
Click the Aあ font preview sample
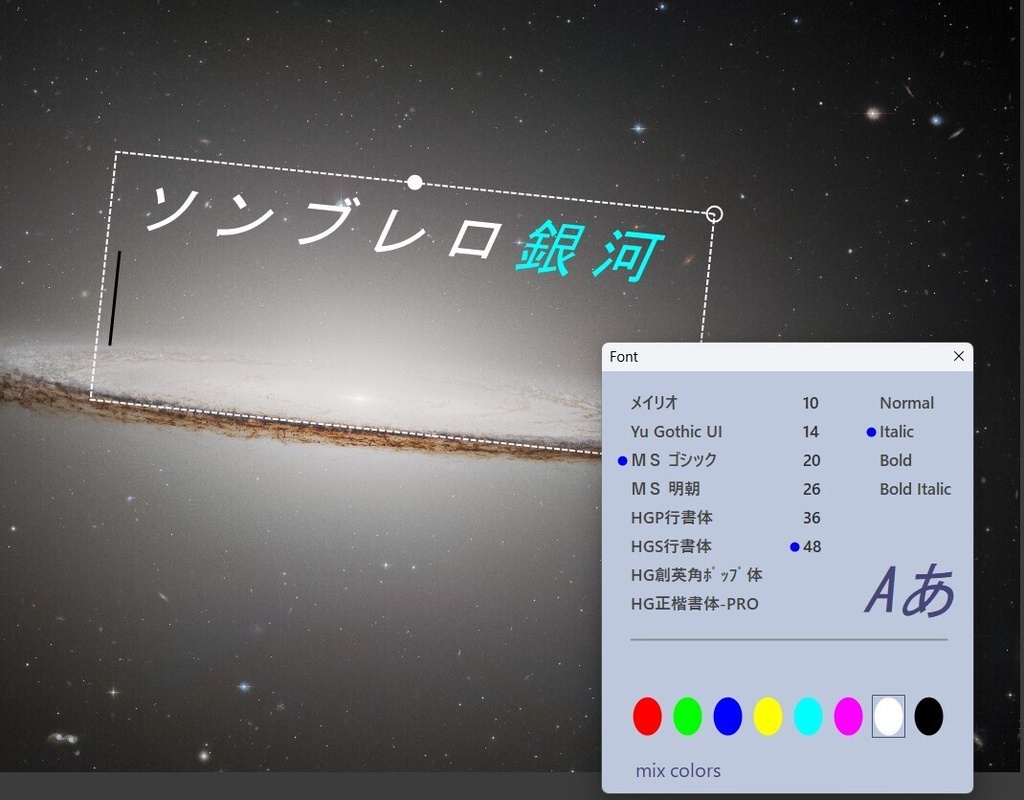pos(910,591)
